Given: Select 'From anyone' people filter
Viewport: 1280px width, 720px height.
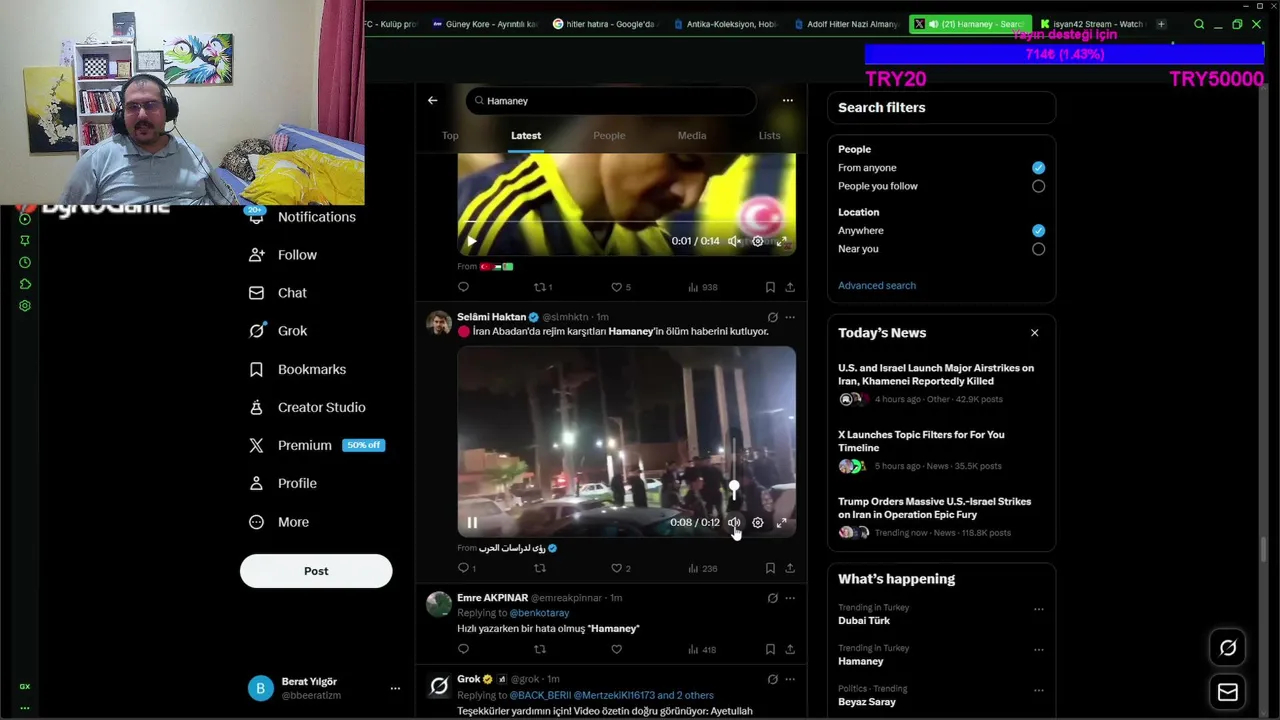Looking at the screenshot, I should click(x=1038, y=168).
